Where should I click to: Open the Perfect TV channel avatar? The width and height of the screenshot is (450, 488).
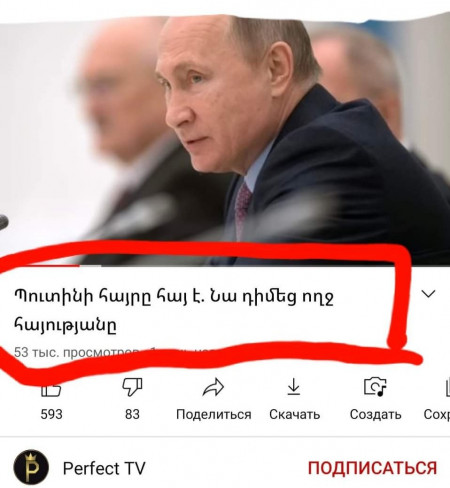tap(31, 467)
